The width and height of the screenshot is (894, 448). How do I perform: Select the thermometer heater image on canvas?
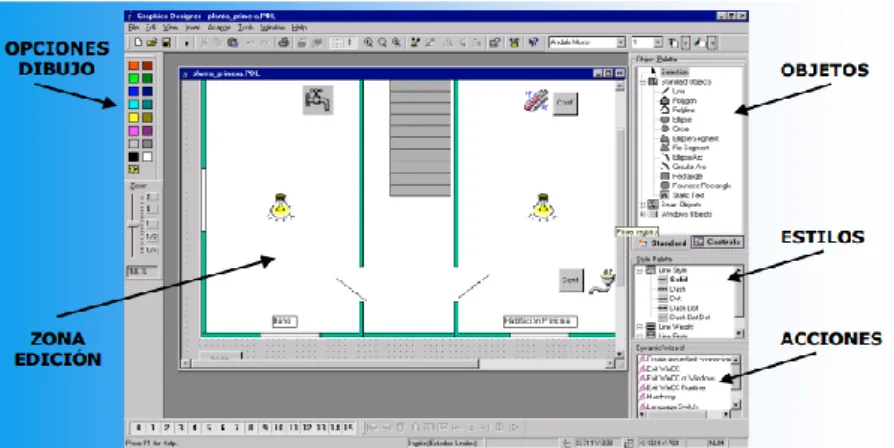click(535, 100)
